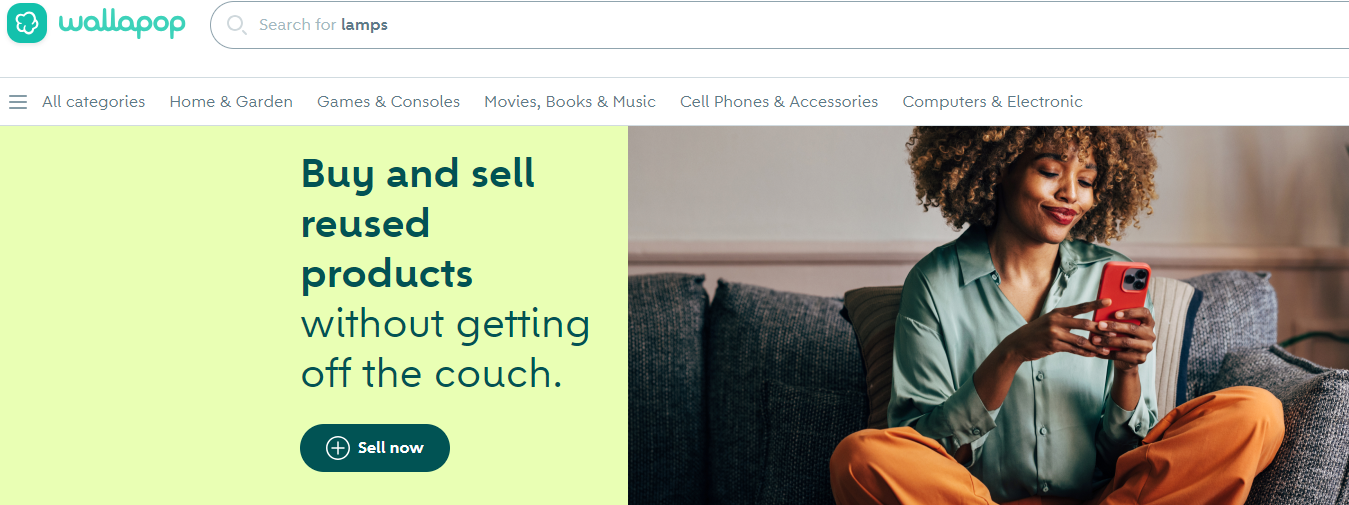Open Computers & Electronic category
The width and height of the screenshot is (1349, 505).
click(x=993, y=102)
